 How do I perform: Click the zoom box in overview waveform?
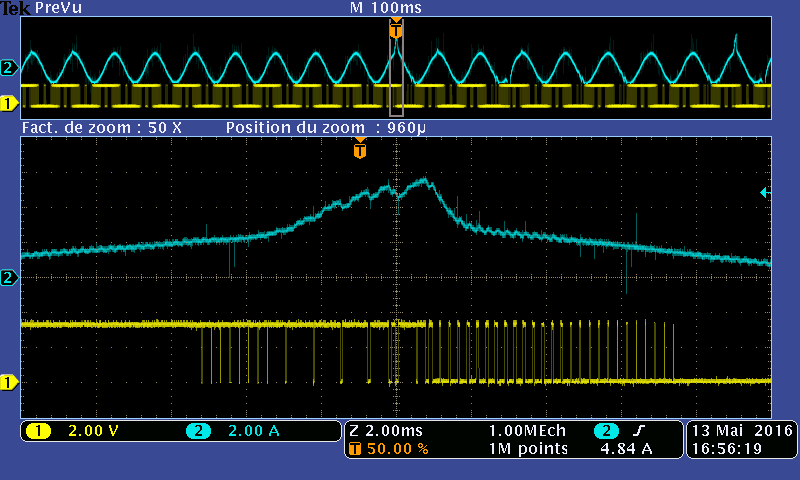(x=396, y=68)
